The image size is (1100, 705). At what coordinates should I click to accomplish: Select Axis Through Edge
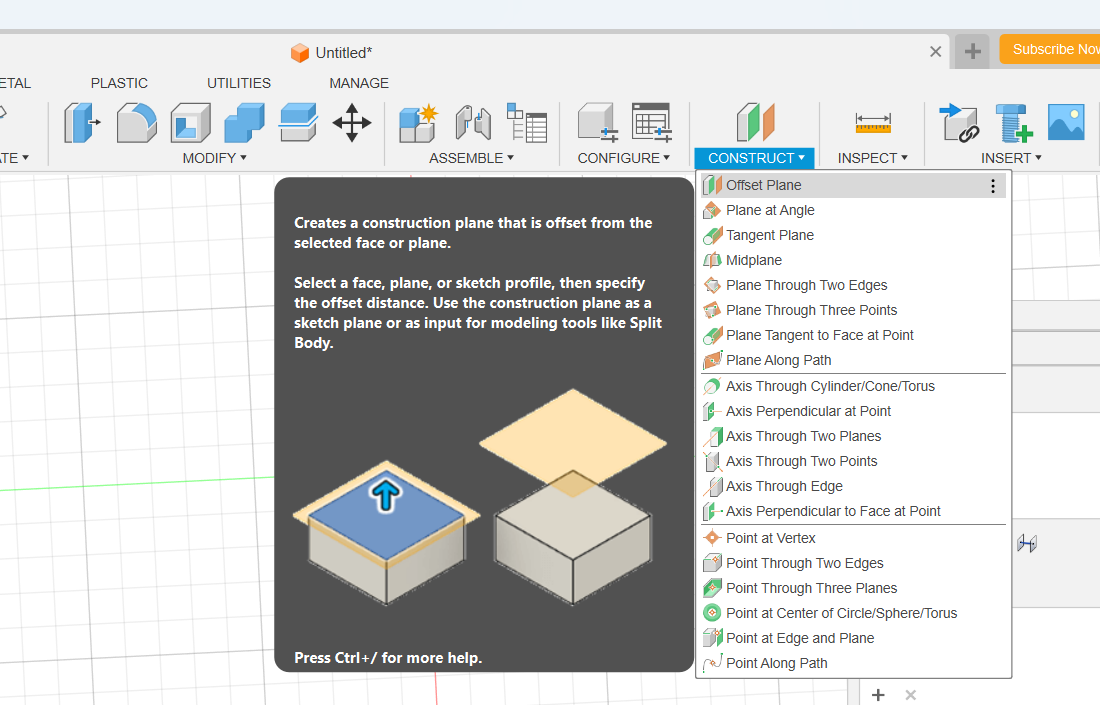[x=853, y=486]
